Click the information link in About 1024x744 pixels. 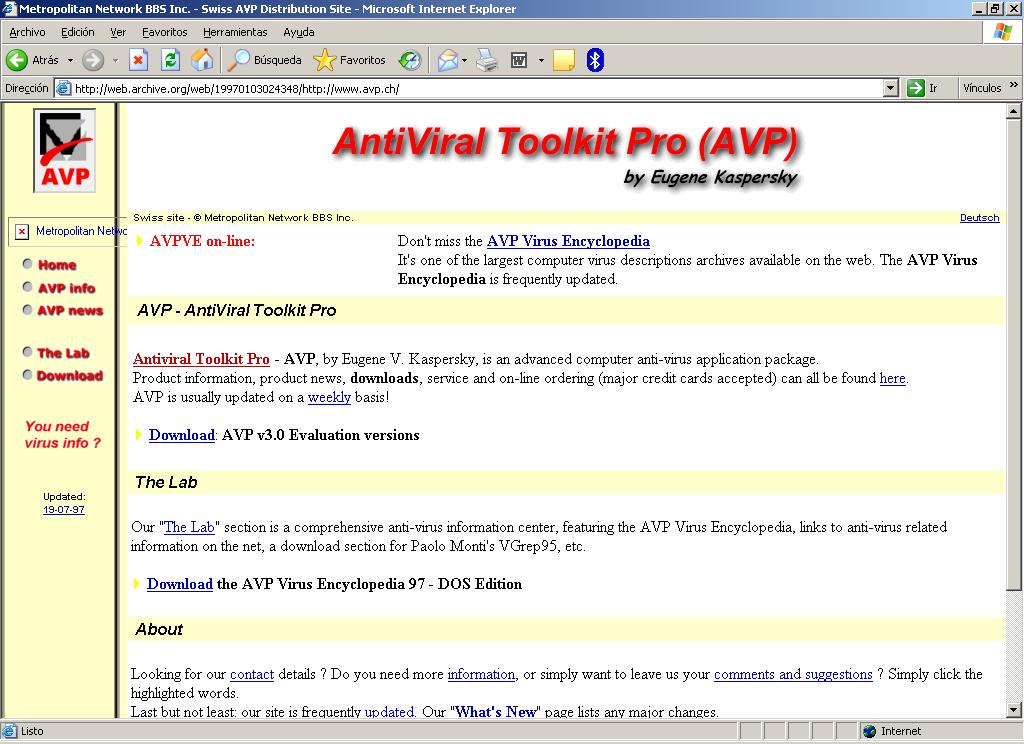coord(481,674)
